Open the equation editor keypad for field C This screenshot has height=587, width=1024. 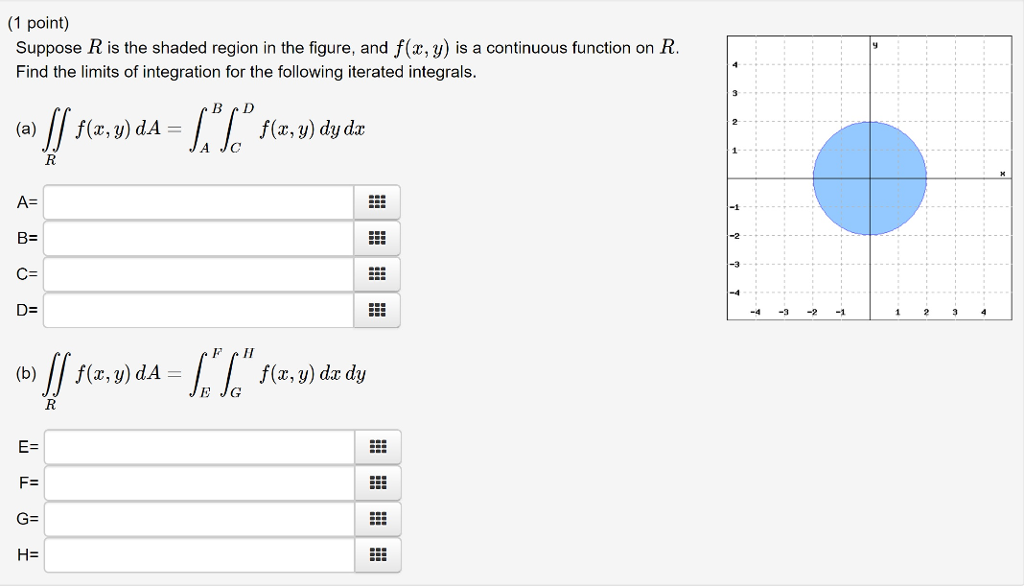[x=377, y=274]
